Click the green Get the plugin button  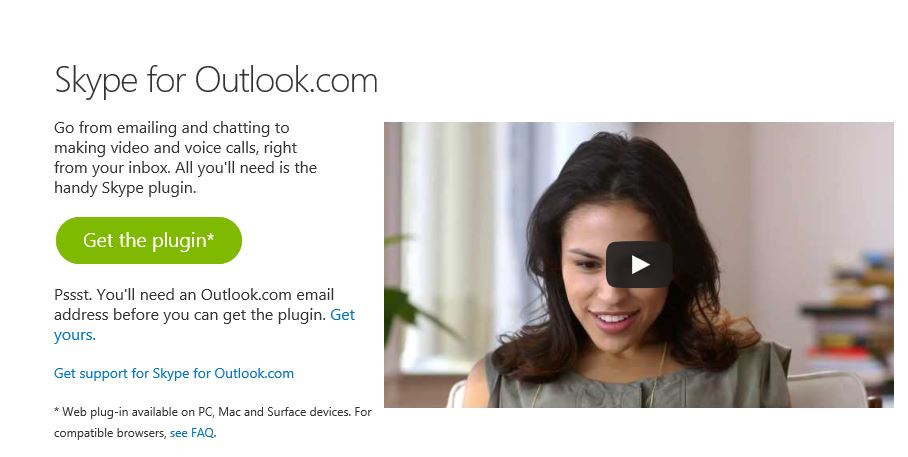point(149,240)
